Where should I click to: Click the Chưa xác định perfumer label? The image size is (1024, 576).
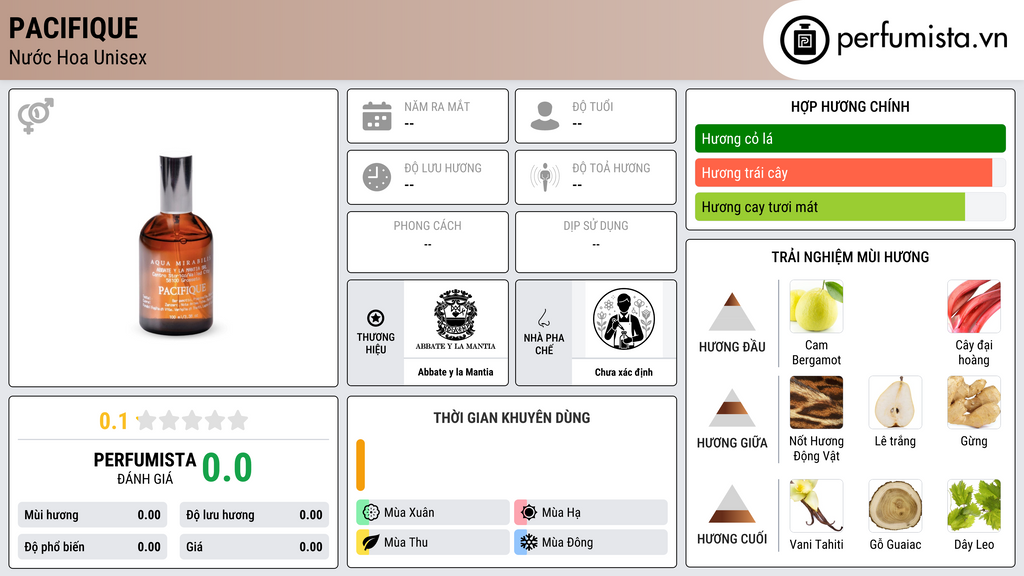coord(624,372)
